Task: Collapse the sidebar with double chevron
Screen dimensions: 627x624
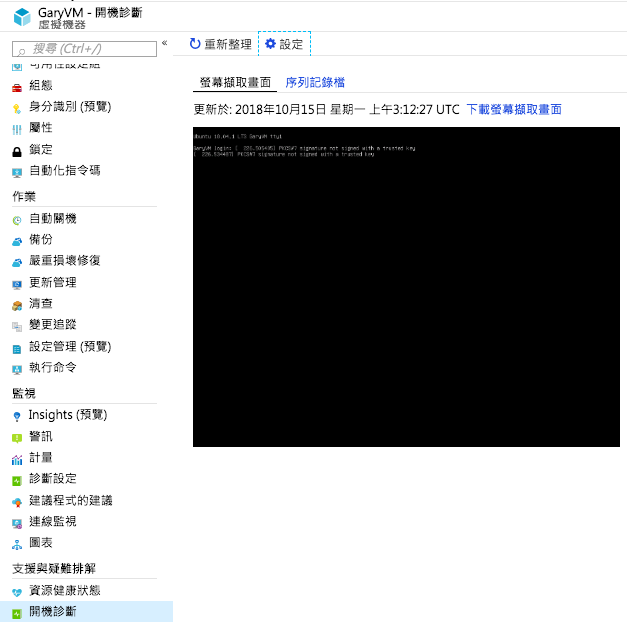Action: pos(164,42)
